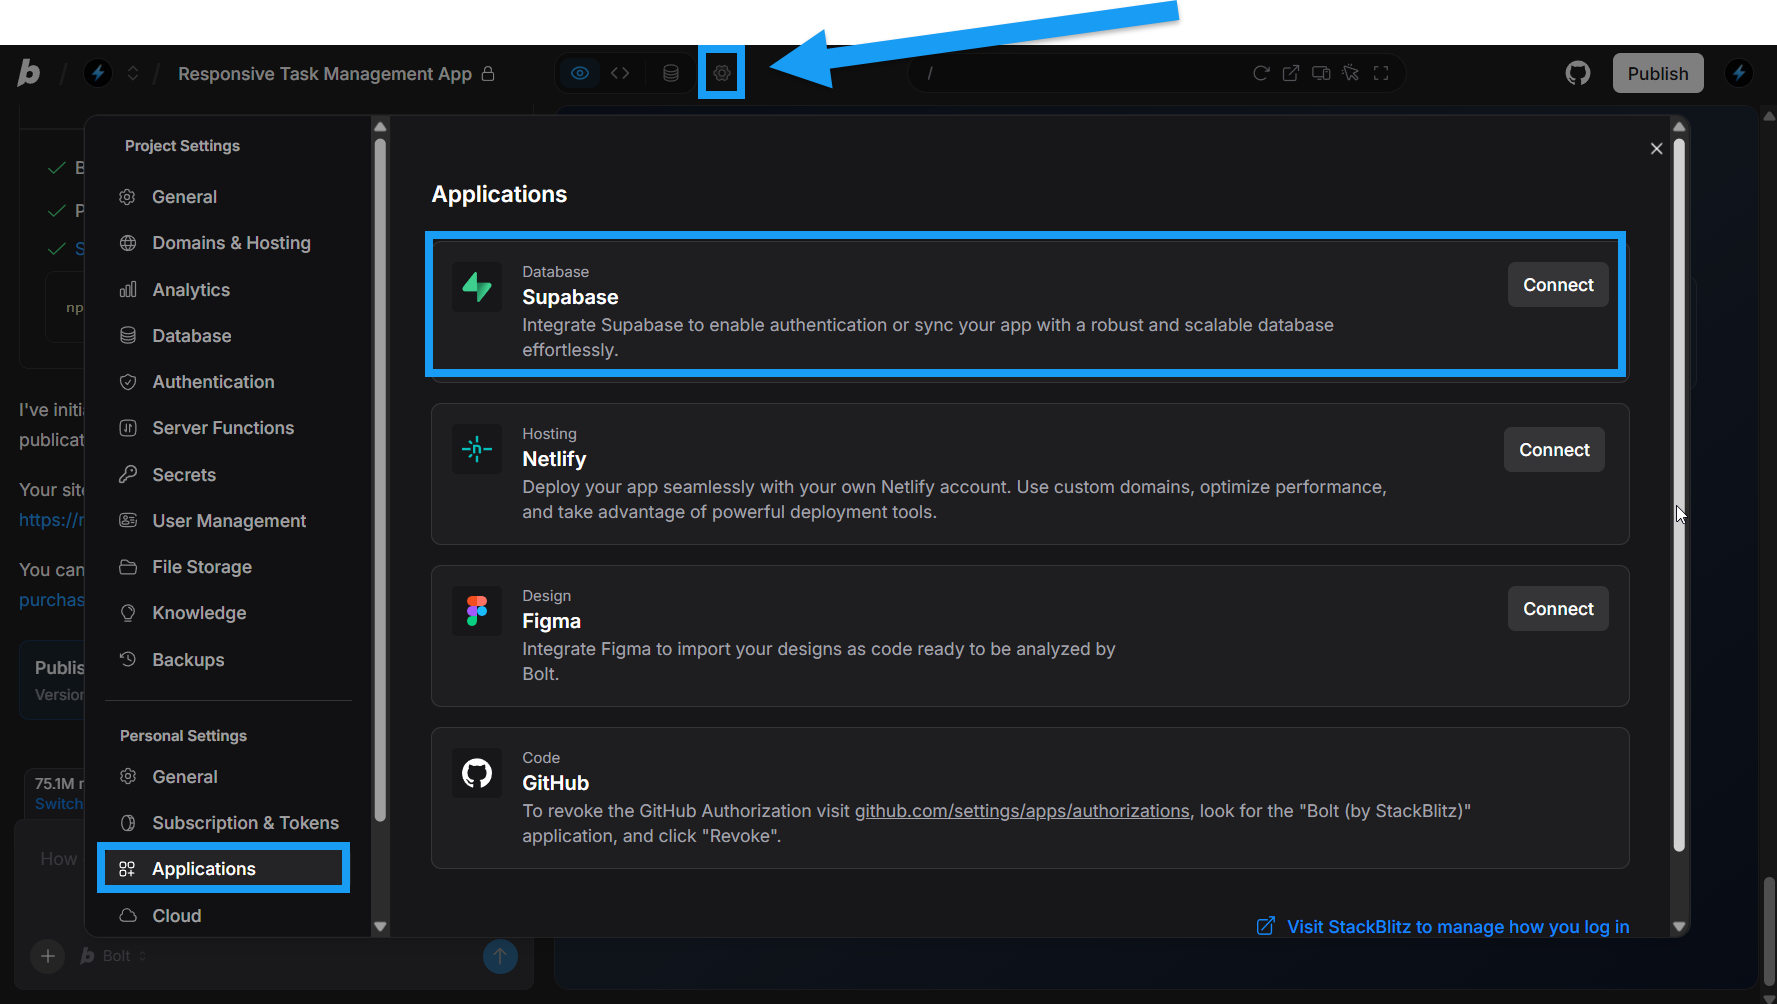Click the Applications heading text
This screenshot has width=1777, height=1004.
pos(499,194)
